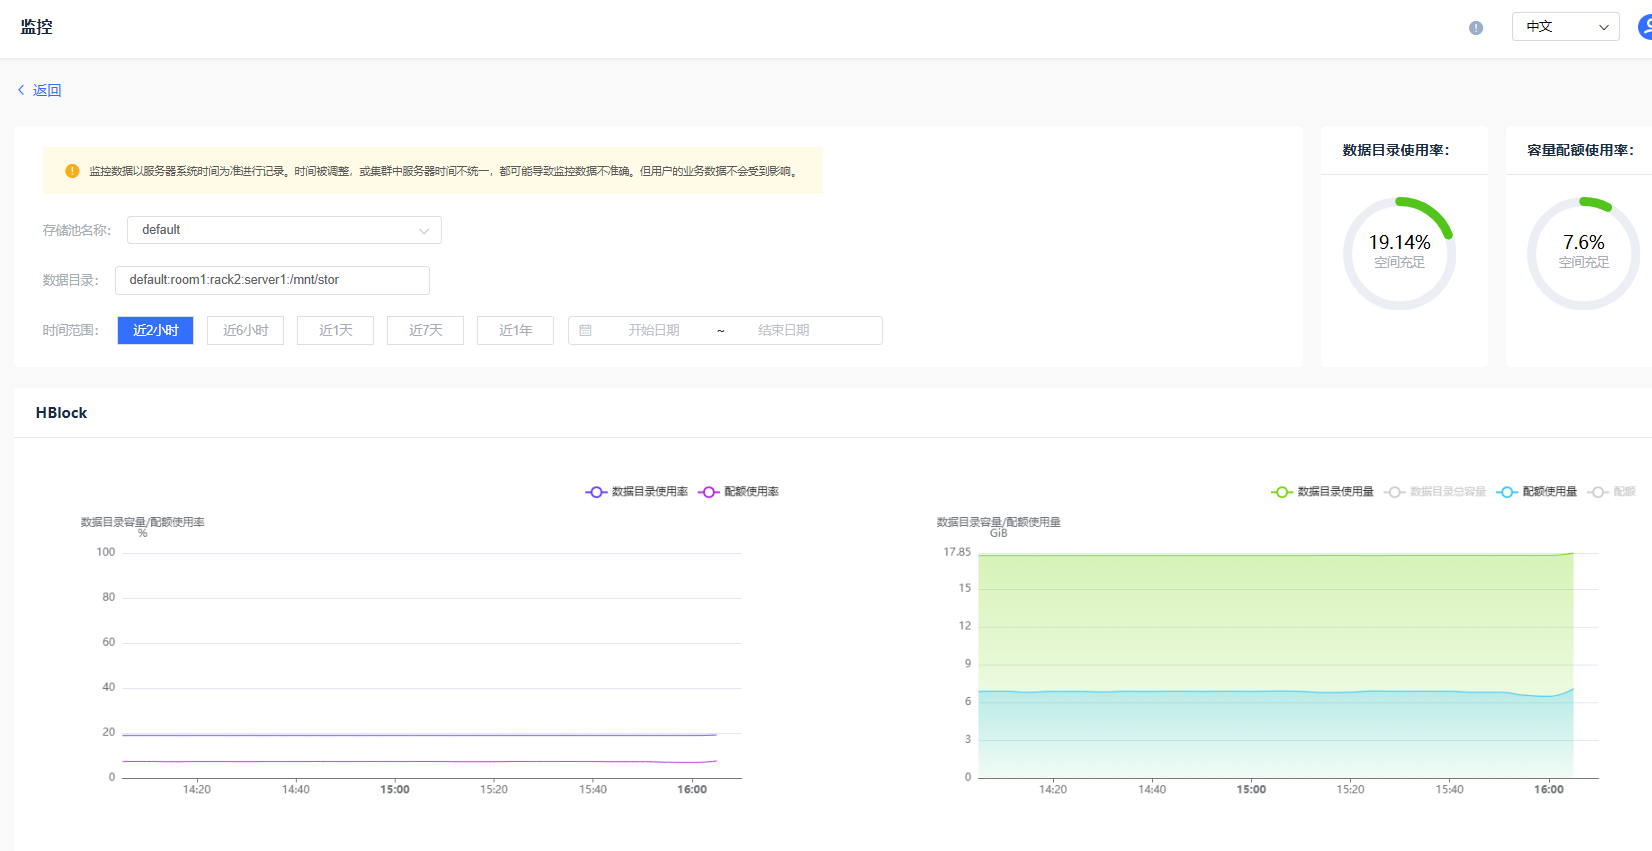Click the 7.6% quota usage gauge
This screenshot has height=851, width=1652.
click(x=1584, y=253)
